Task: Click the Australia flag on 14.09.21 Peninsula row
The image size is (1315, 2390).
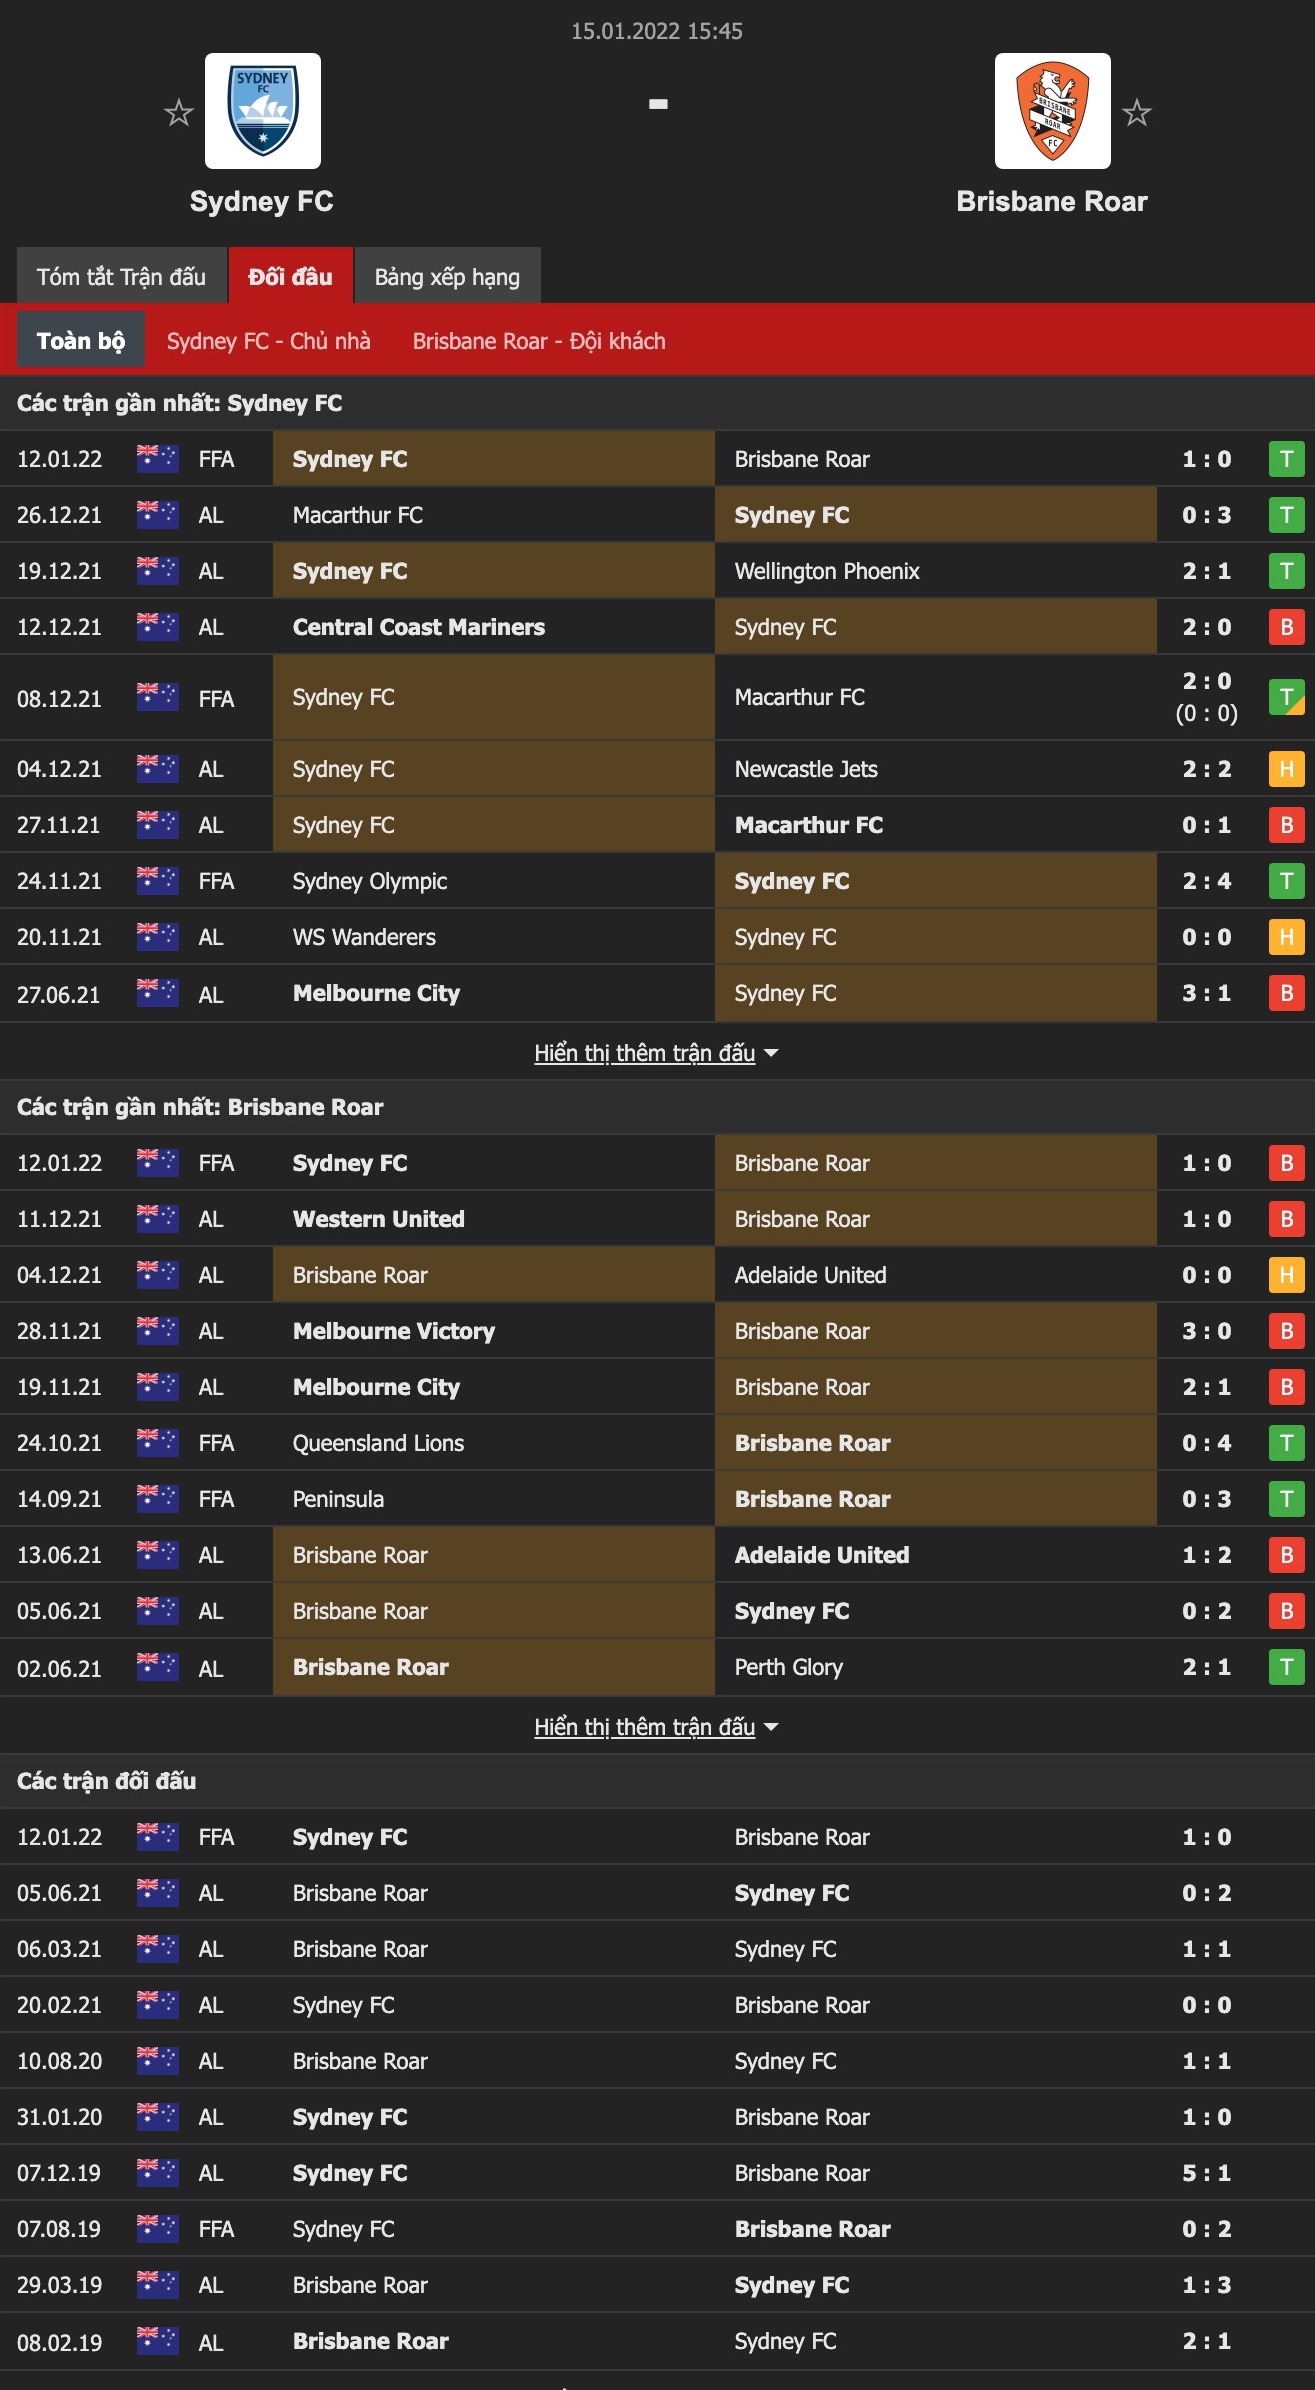Action: coord(157,1498)
